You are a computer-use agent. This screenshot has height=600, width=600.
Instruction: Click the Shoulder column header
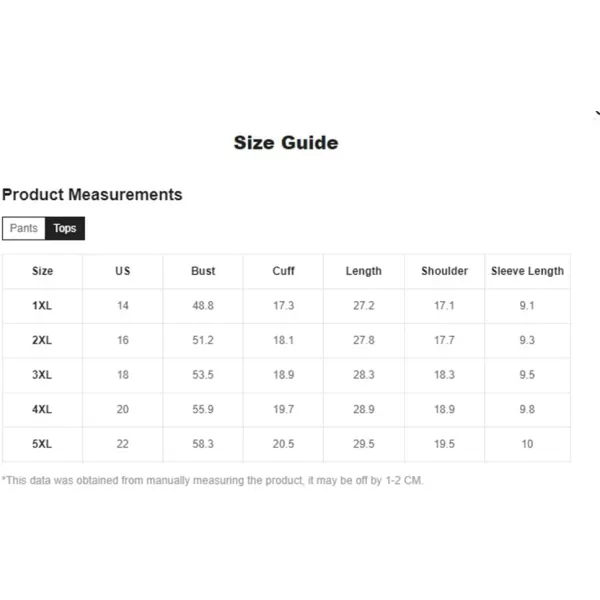click(x=445, y=271)
